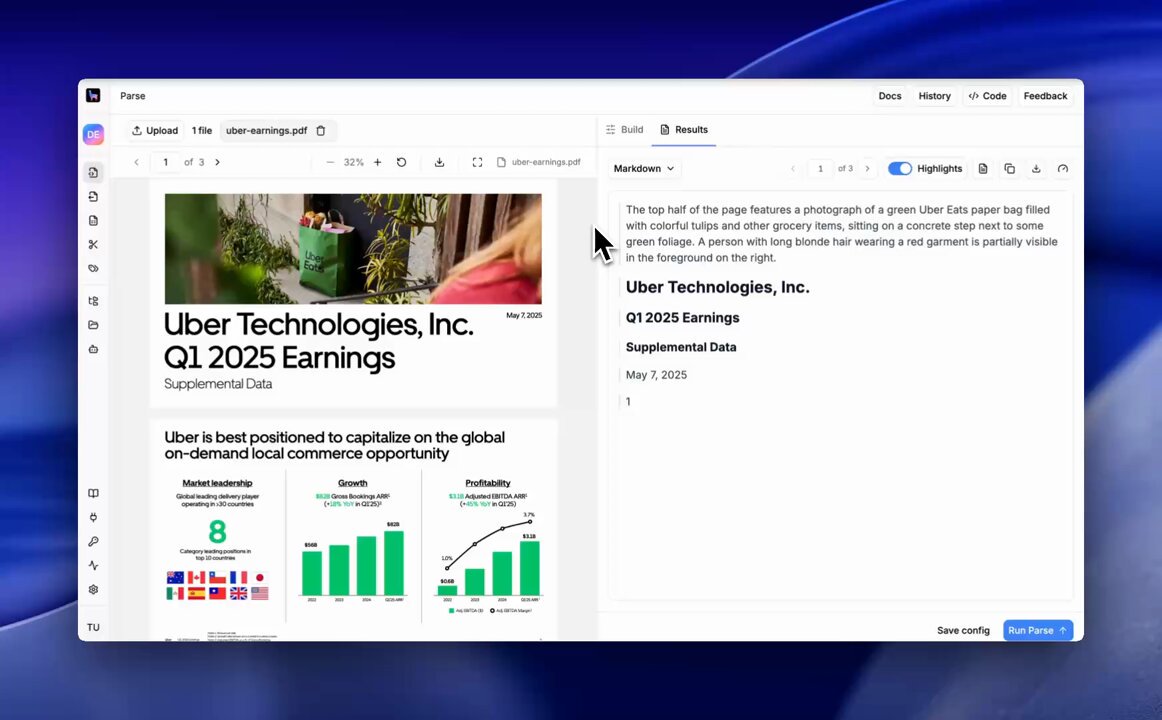Image resolution: width=1162 pixels, height=720 pixels.
Task: Click the PDF page number field
Action: 165,162
